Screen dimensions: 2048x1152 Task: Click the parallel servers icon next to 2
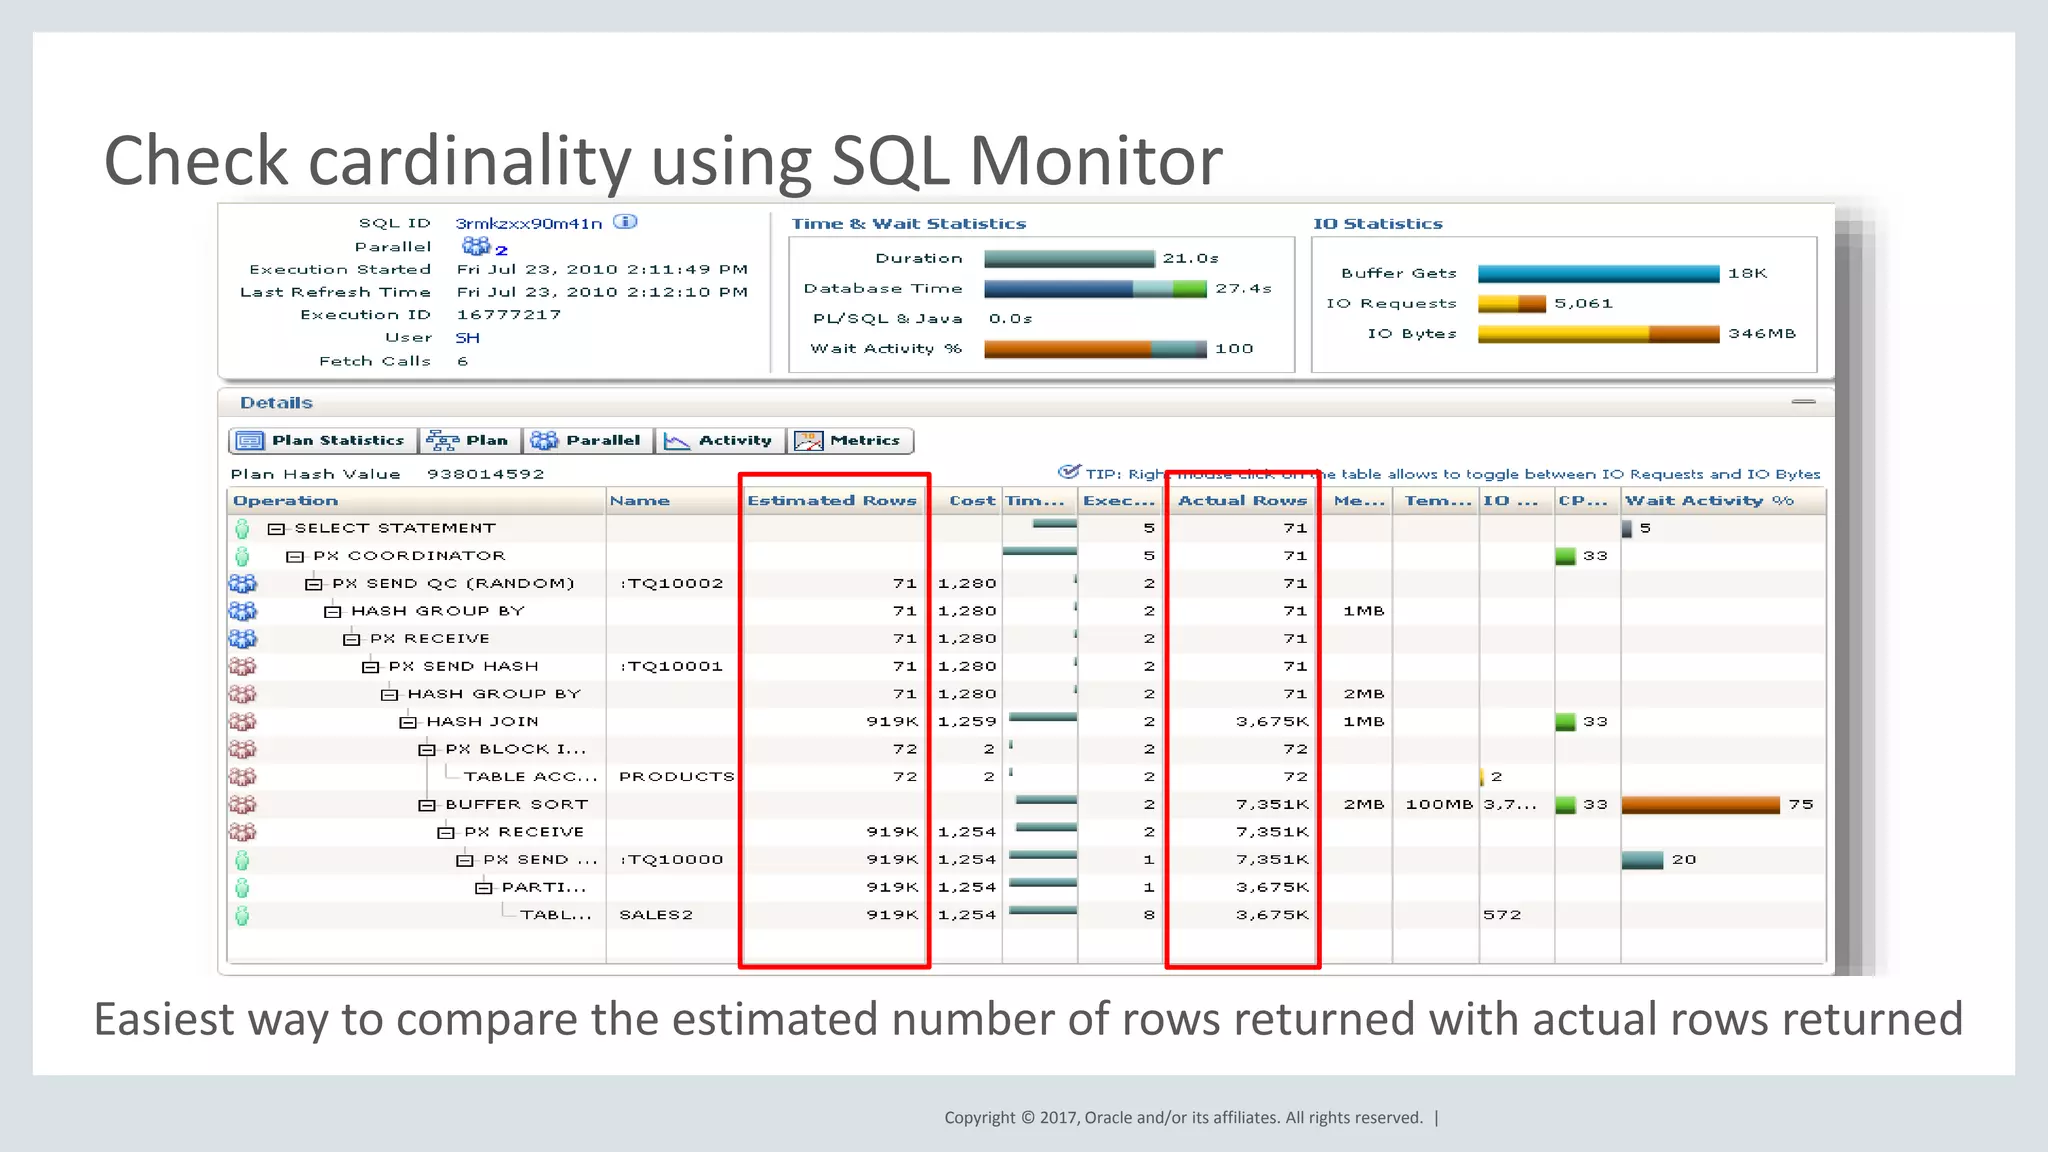[x=476, y=246]
